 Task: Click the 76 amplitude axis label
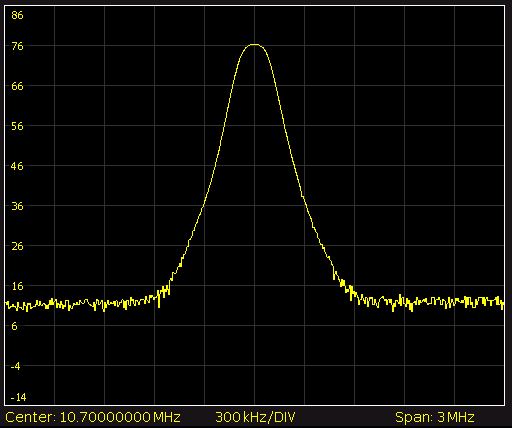pos(17,46)
